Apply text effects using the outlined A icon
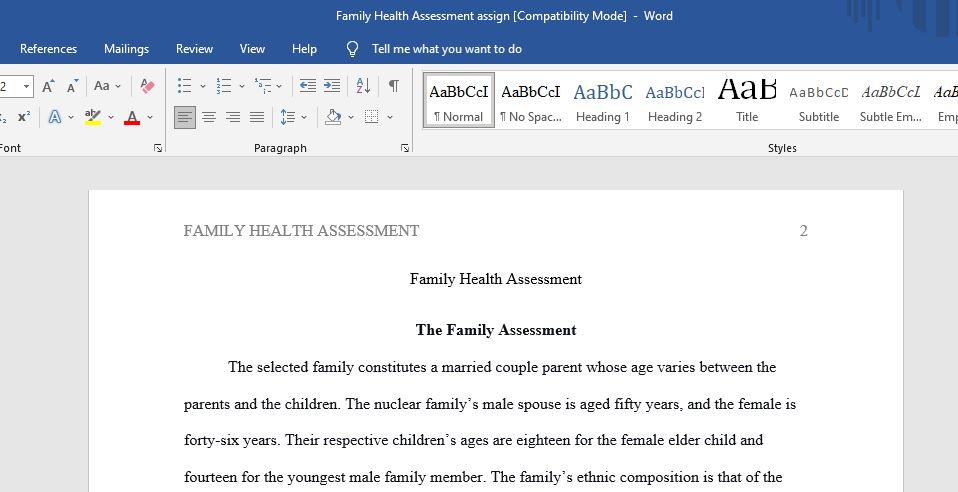 click(55, 117)
